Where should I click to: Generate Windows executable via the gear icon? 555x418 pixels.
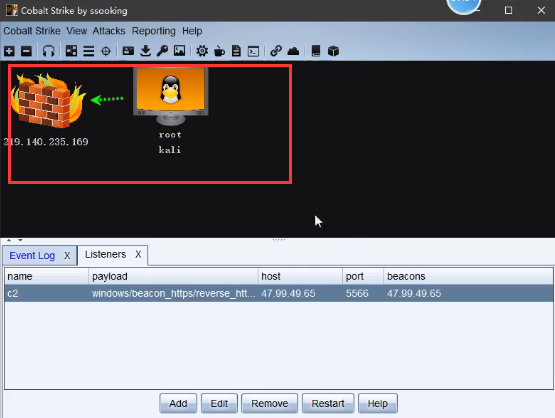202,51
